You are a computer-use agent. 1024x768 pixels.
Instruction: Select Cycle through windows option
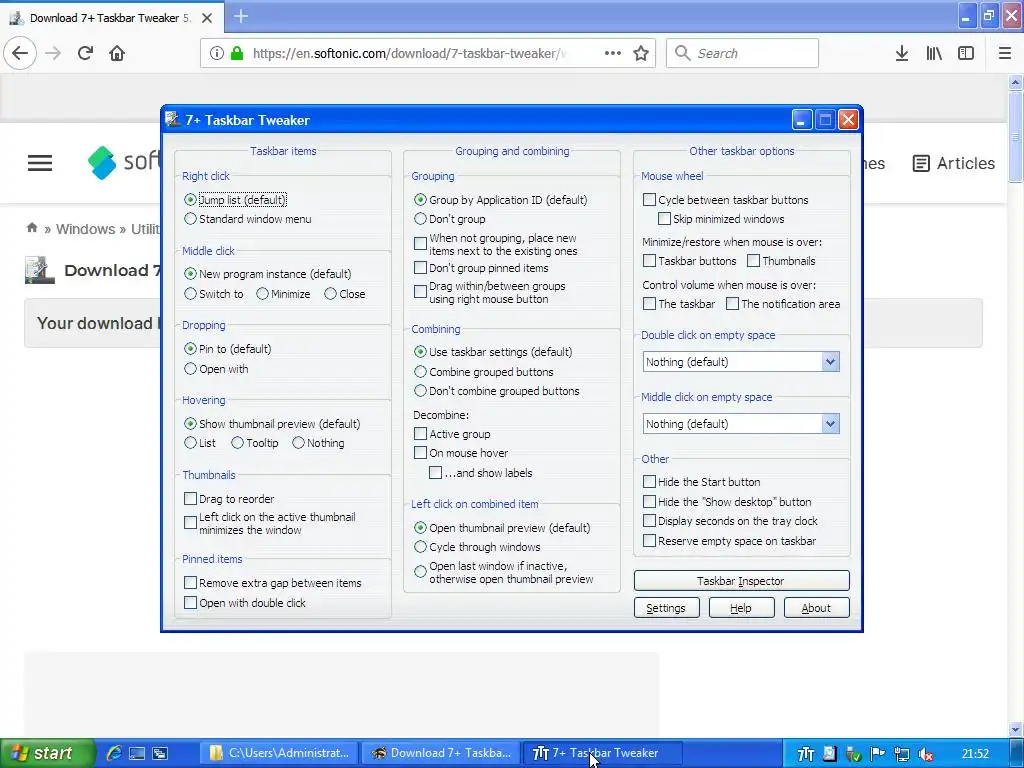click(x=420, y=547)
